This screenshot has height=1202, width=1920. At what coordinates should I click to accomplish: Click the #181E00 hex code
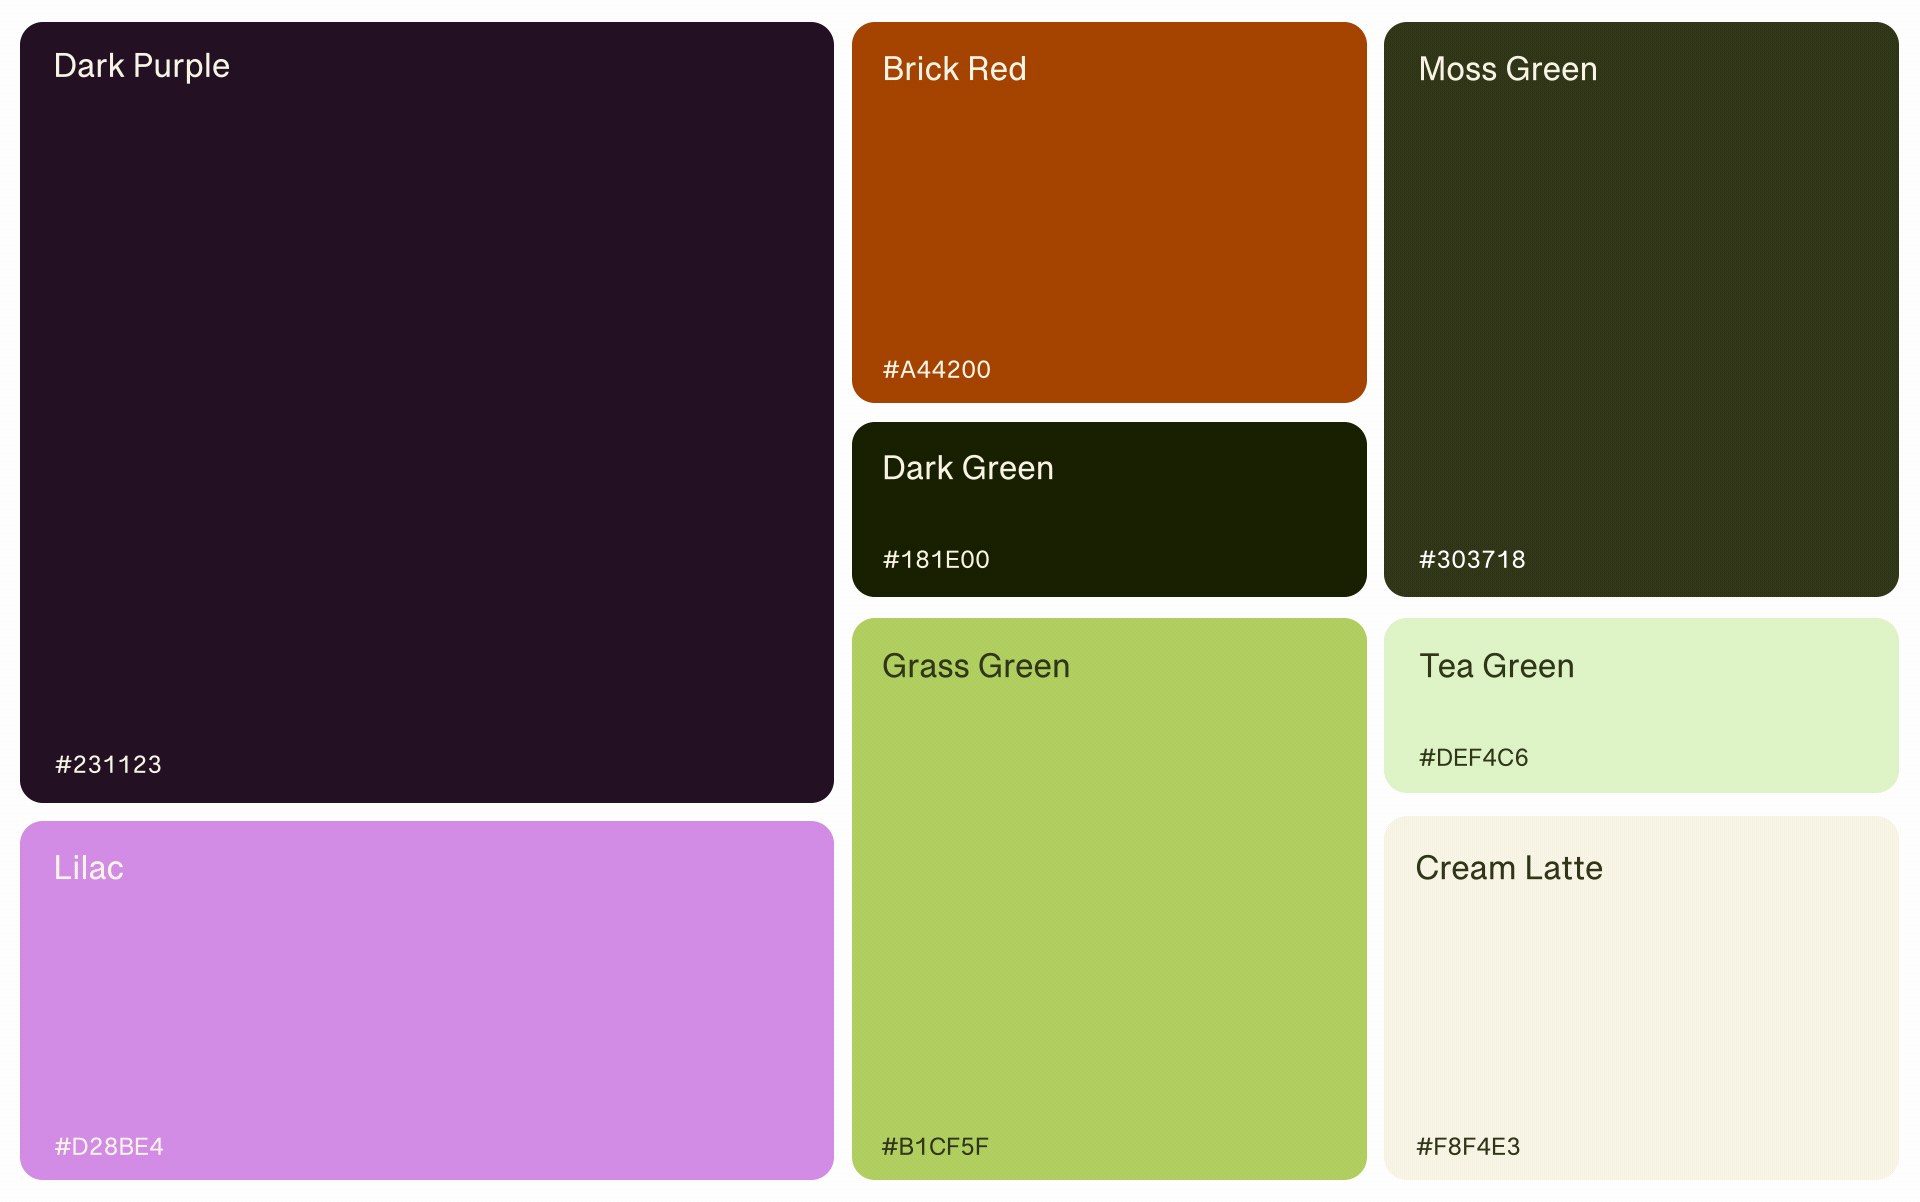[936, 560]
